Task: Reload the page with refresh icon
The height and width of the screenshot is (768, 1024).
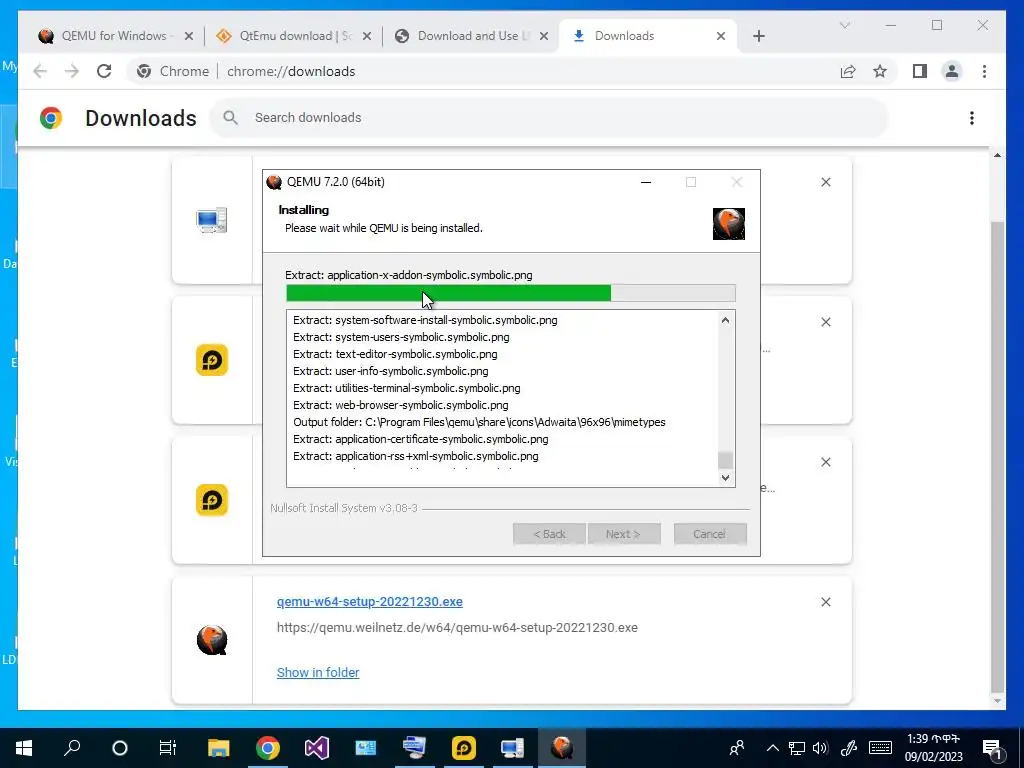Action: coord(104,71)
